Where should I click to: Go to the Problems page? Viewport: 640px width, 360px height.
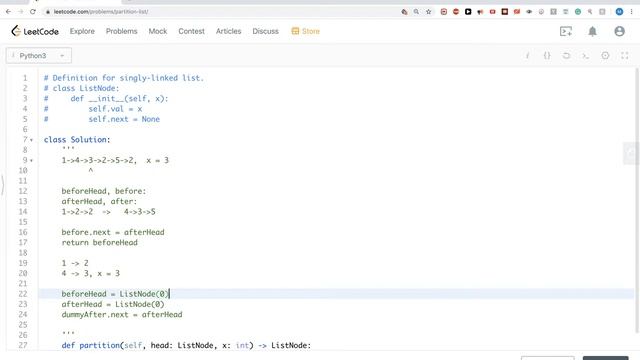coord(121,31)
